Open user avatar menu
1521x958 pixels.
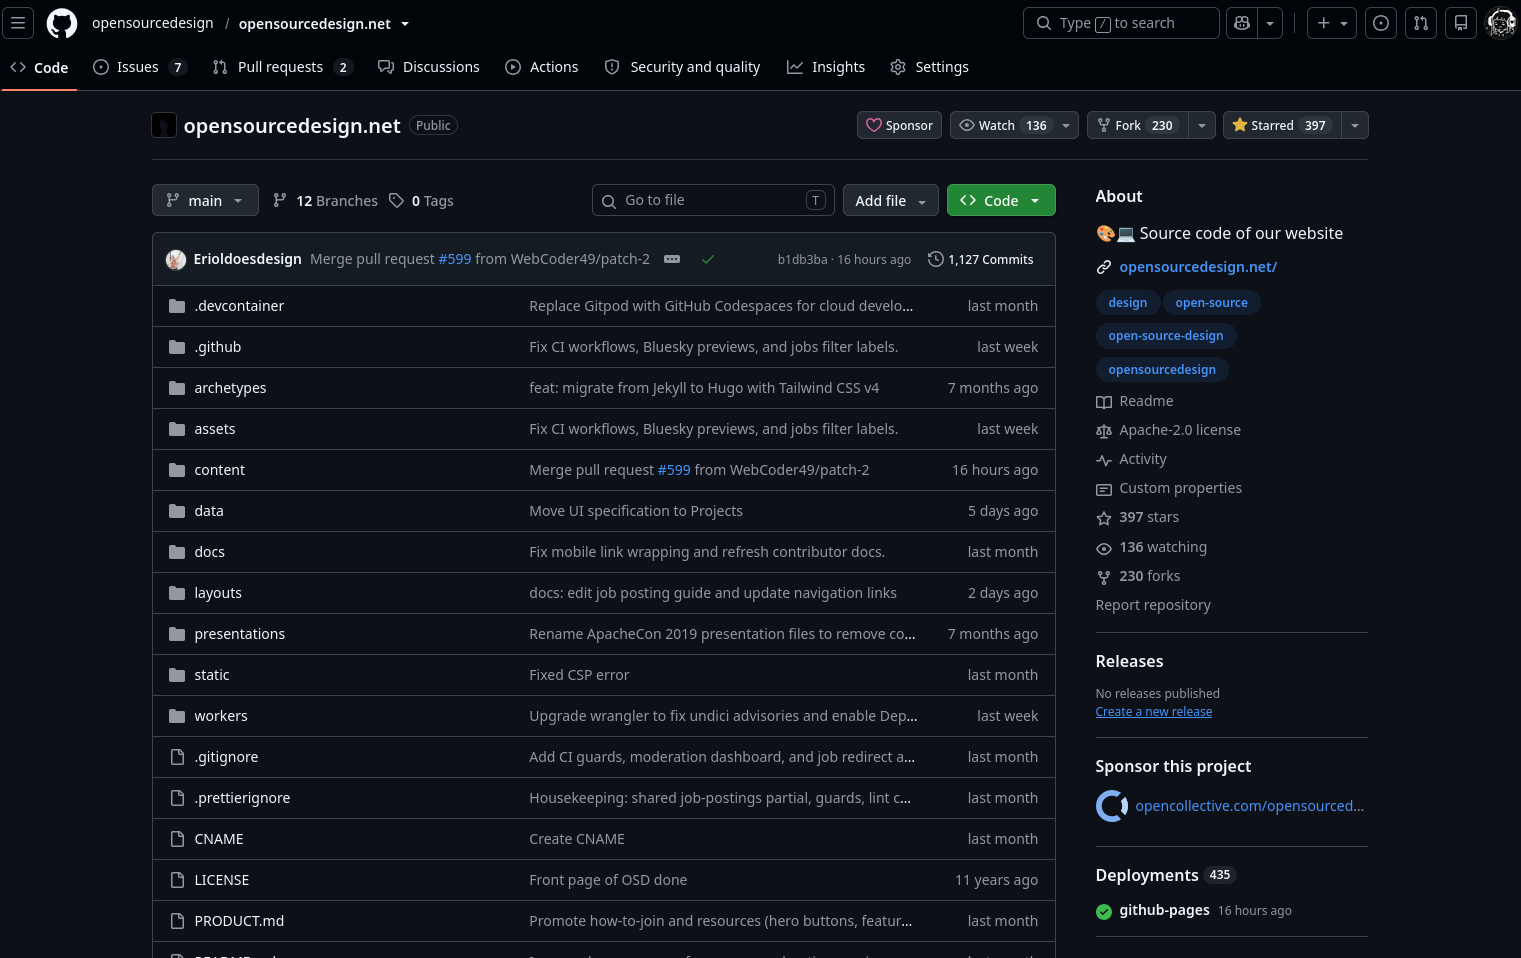click(x=1501, y=23)
